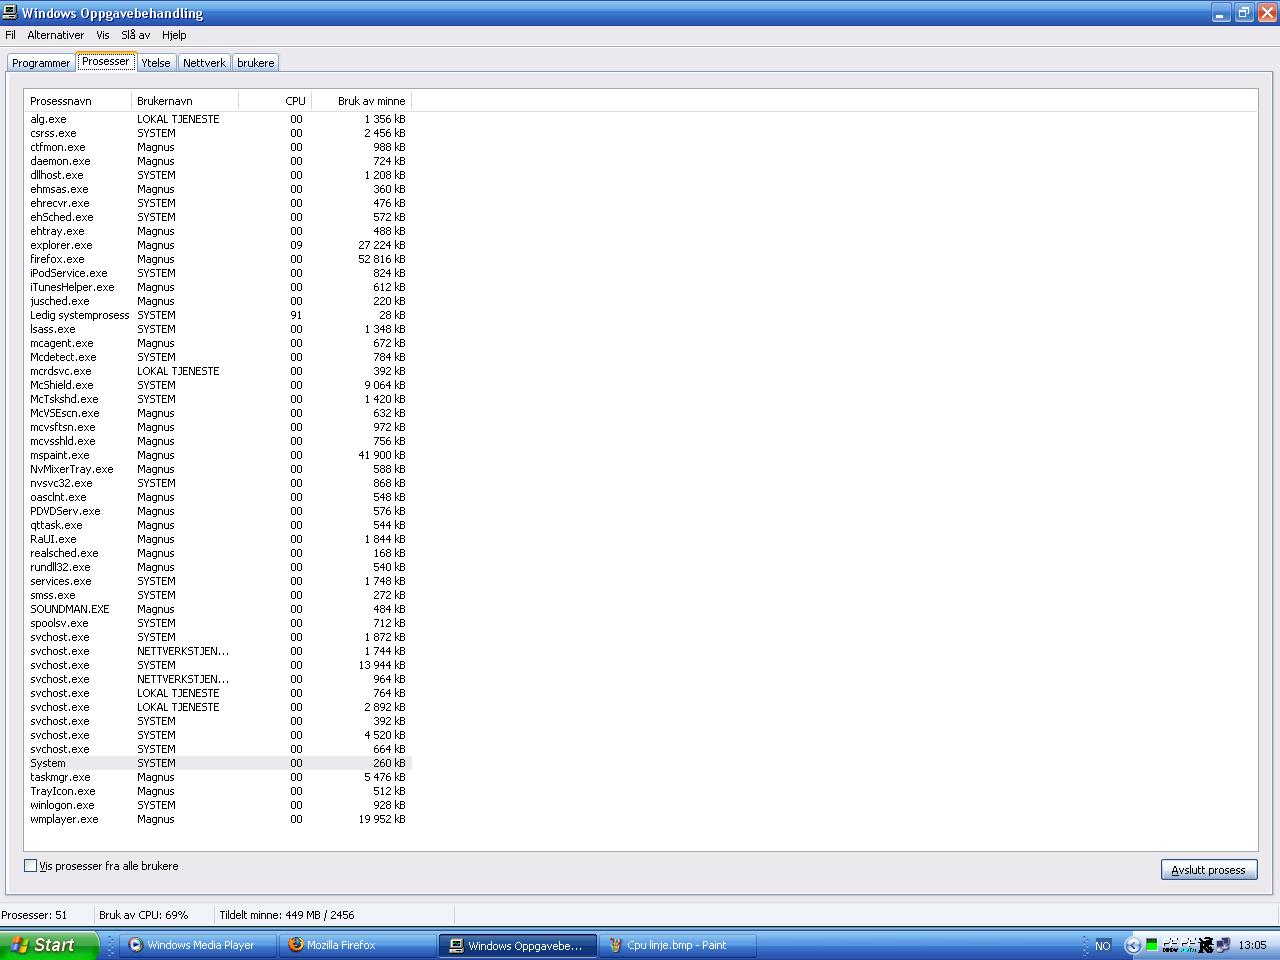Select the rundll32.exe process row
1280x960 pixels.
pyautogui.click(x=218, y=567)
